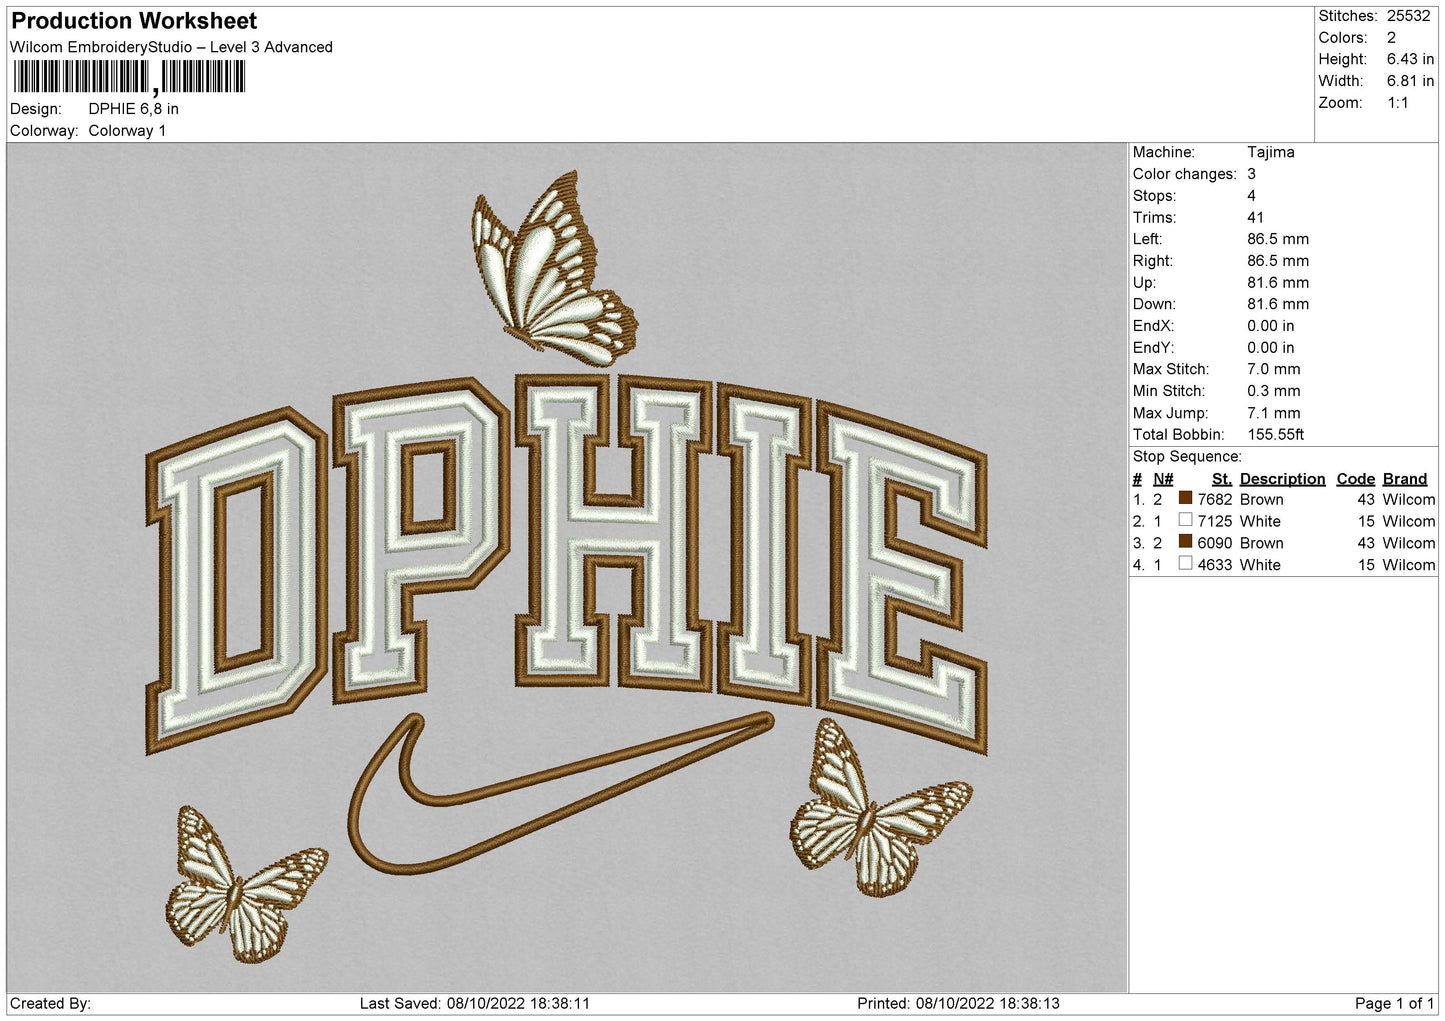Select the 'Production Worksheet' title

click(x=134, y=21)
